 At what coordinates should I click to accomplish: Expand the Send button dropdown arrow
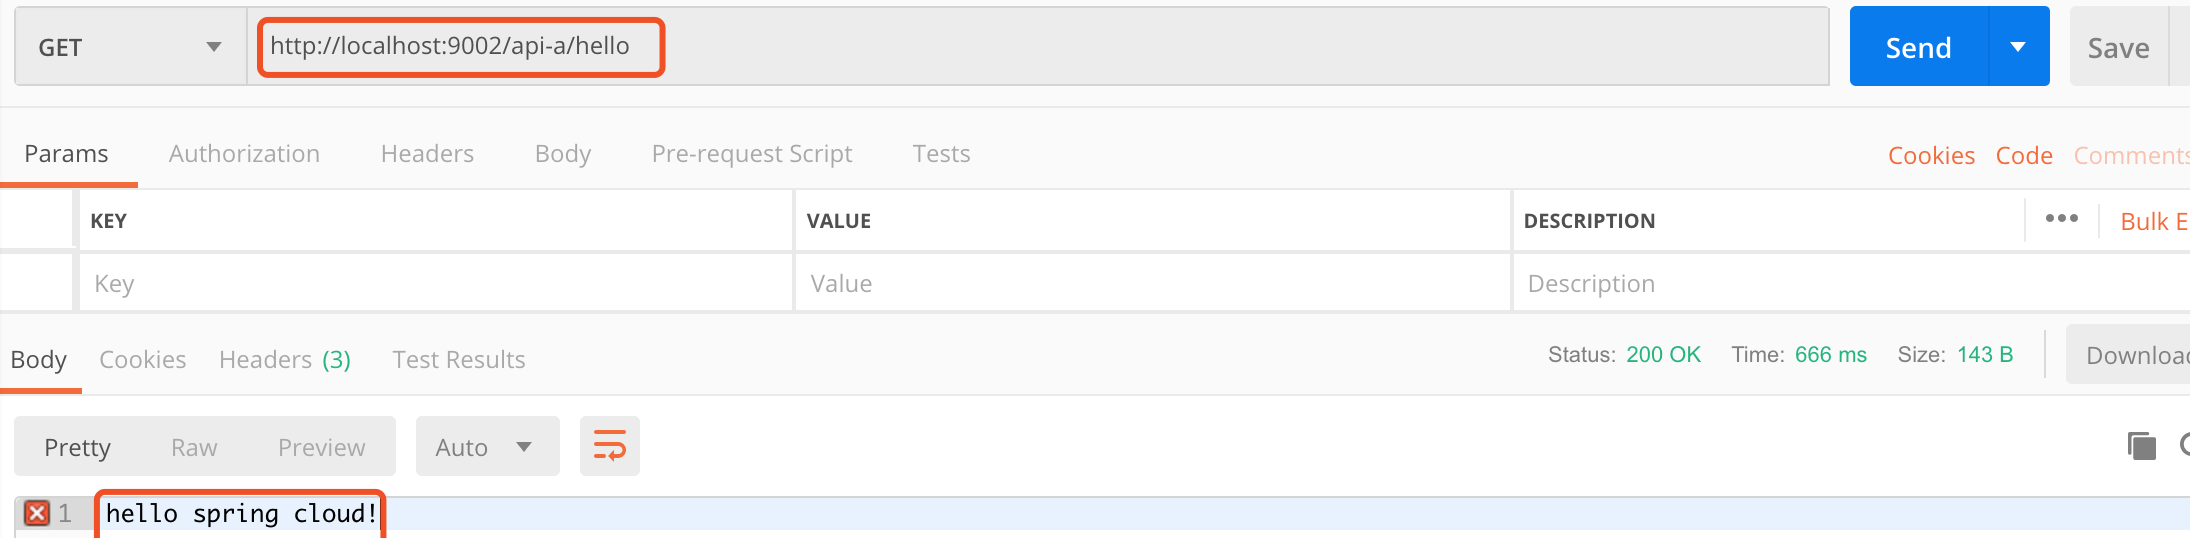tap(2018, 47)
